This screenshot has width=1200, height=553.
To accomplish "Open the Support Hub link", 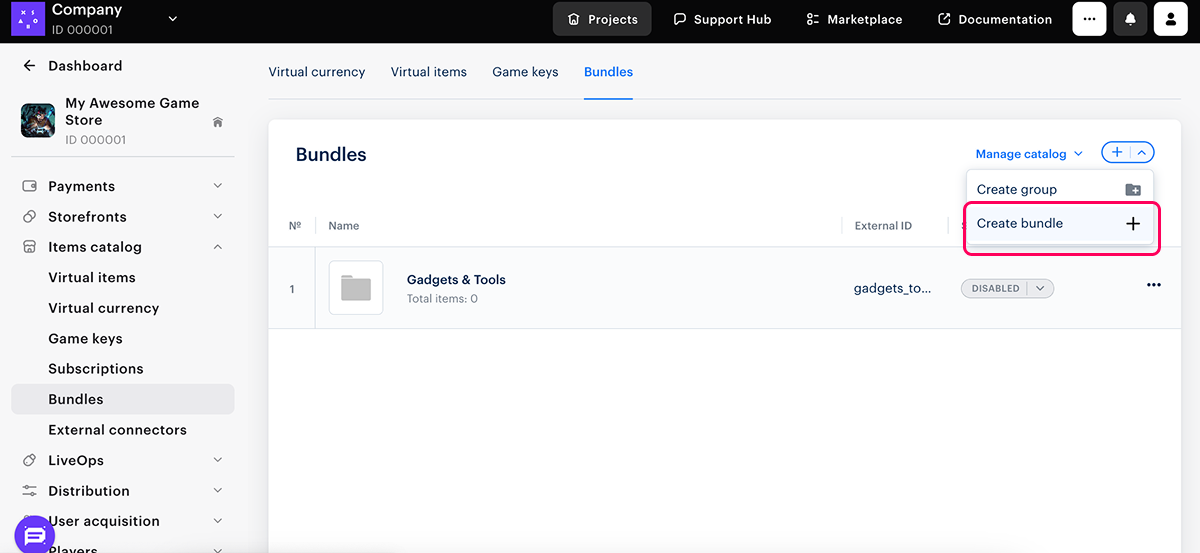I will (722, 19).
